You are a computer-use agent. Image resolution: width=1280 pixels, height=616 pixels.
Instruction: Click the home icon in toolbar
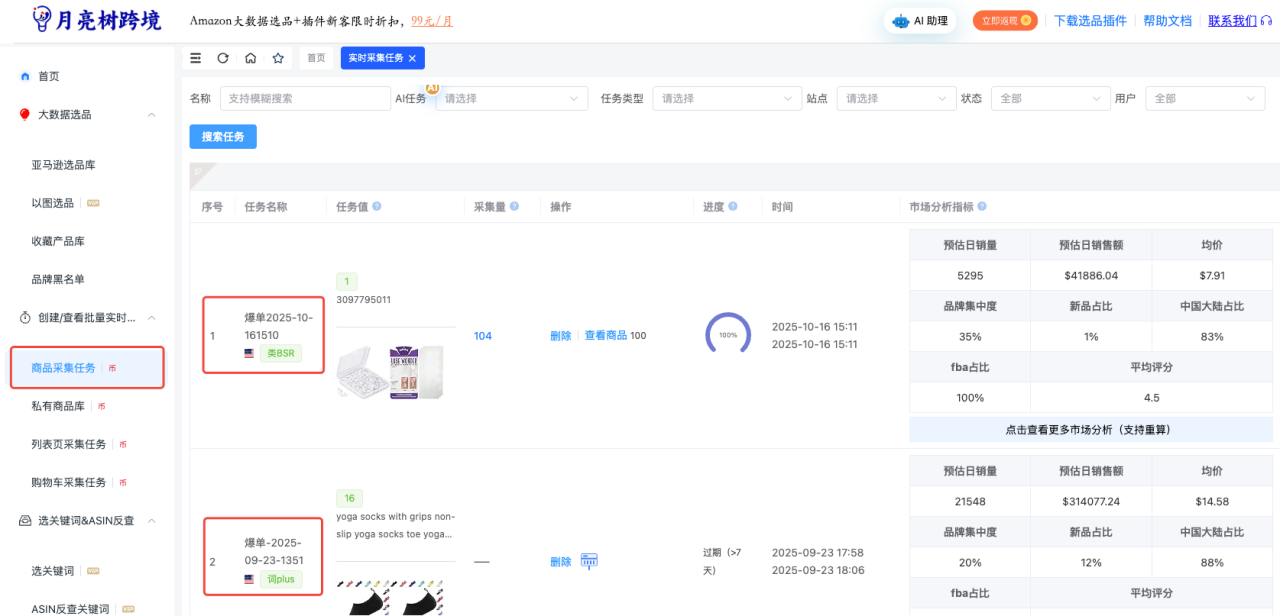(250, 58)
